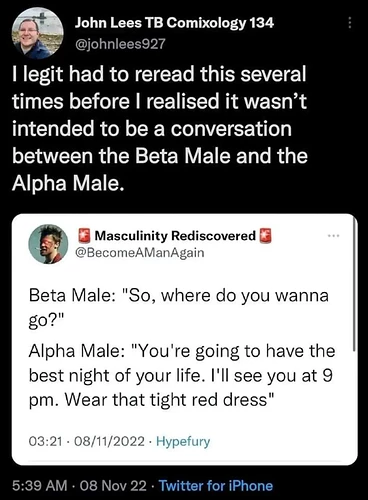Visit the @johnlees927 handle

point(120,44)
